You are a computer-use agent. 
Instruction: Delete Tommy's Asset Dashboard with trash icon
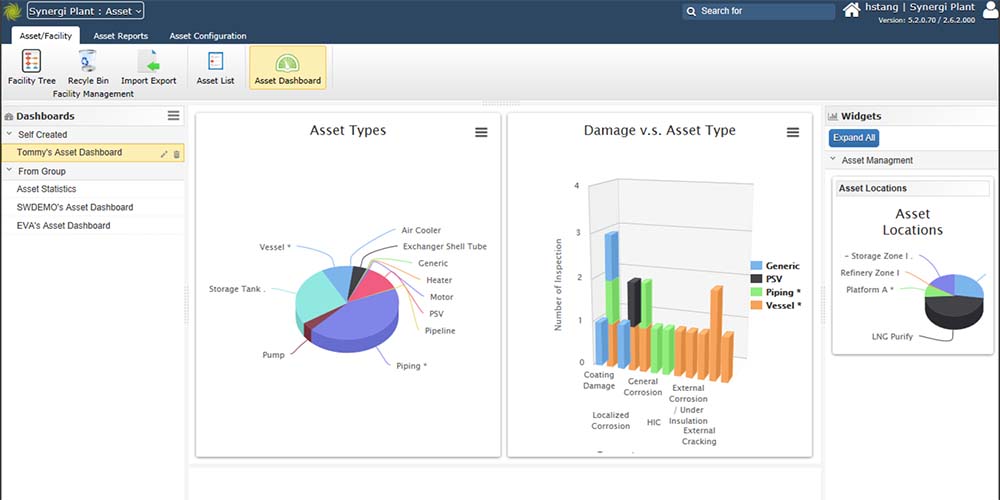pos(177,154)
